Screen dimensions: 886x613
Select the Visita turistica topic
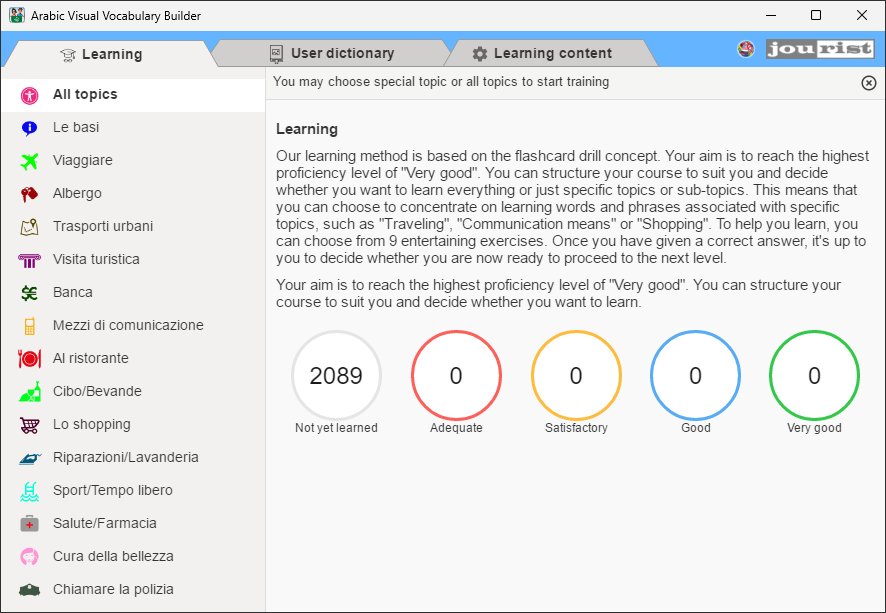[133, 259]
